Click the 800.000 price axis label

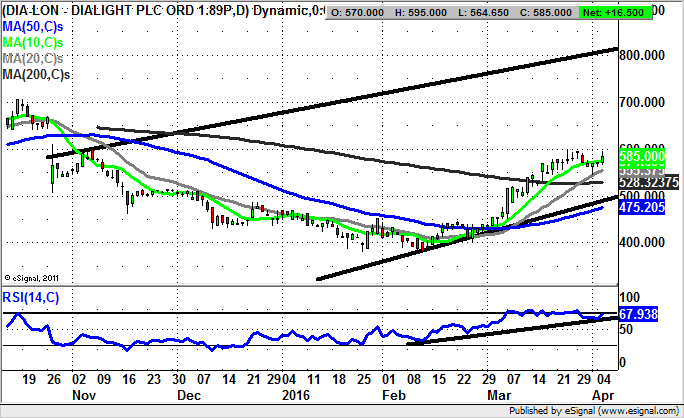point(642,57)
